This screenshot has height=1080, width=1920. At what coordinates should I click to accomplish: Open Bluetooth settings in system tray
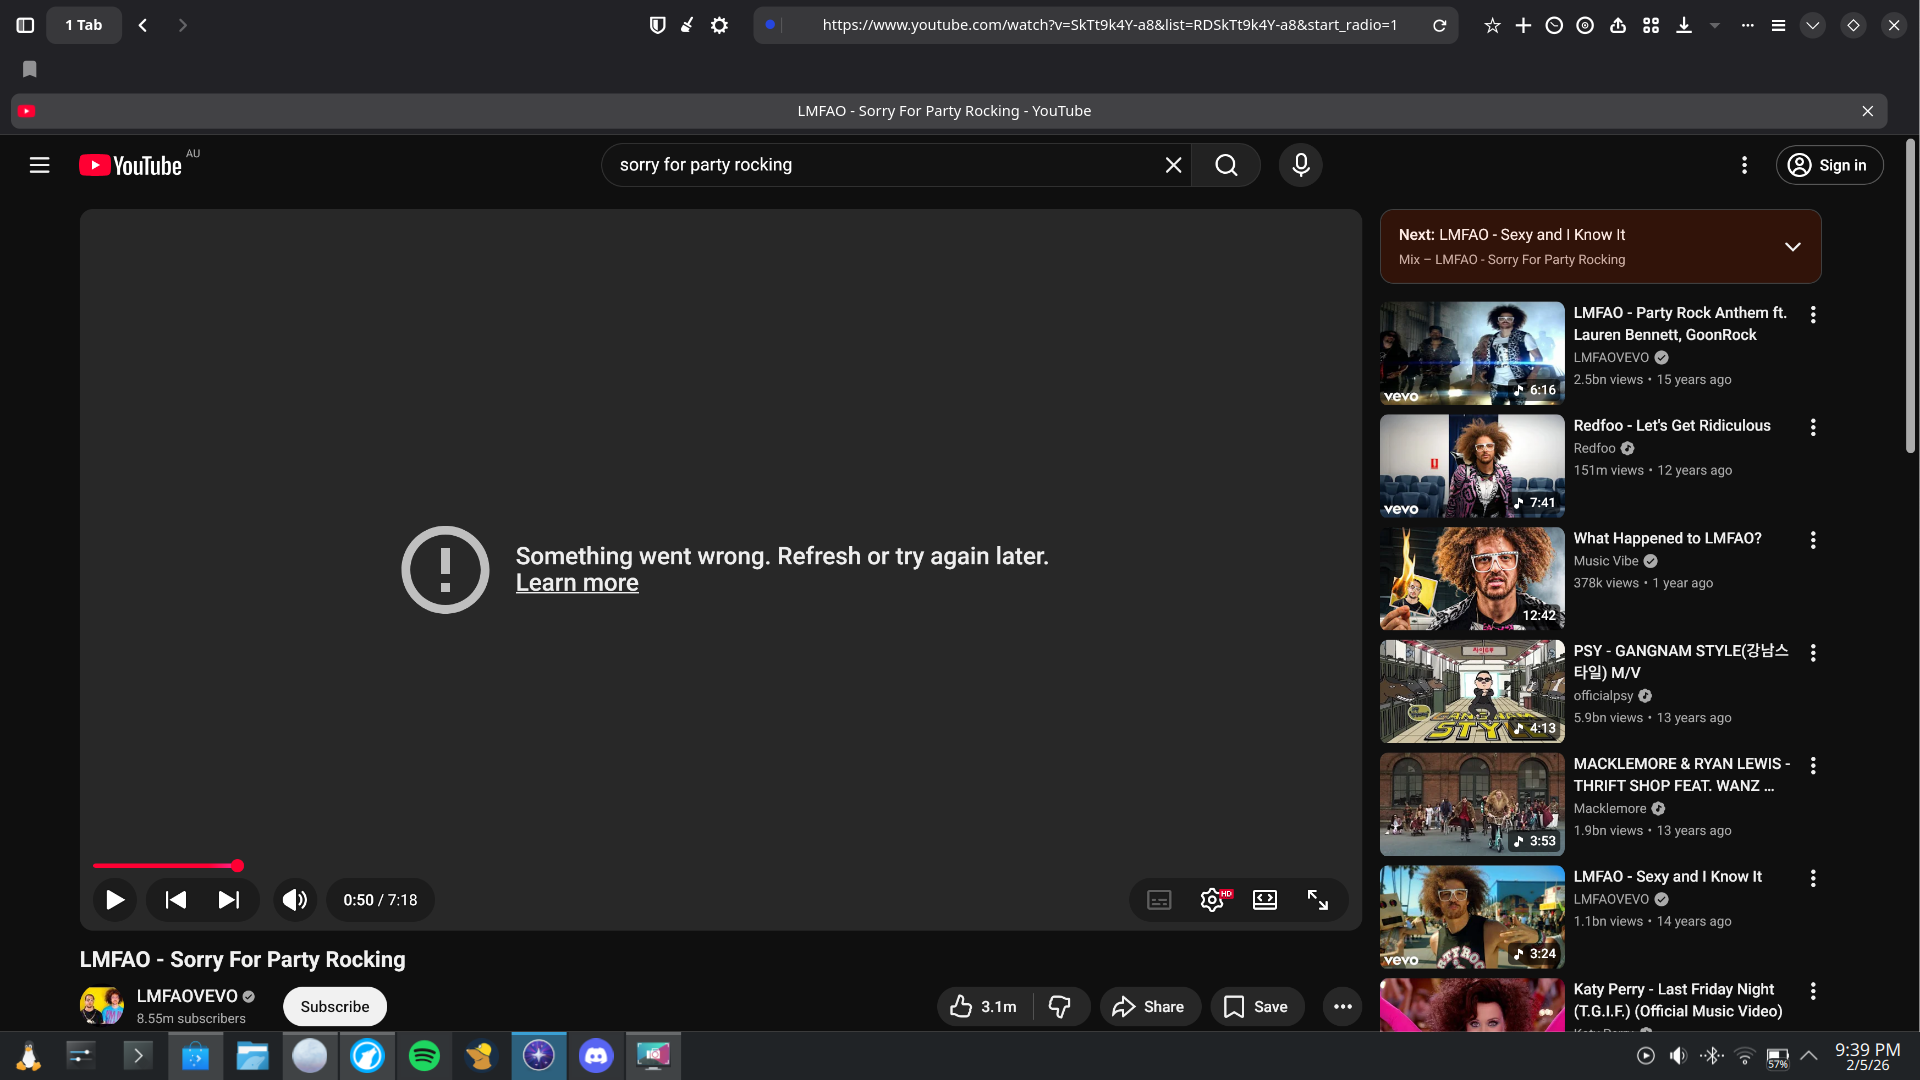[1711, 1055]
